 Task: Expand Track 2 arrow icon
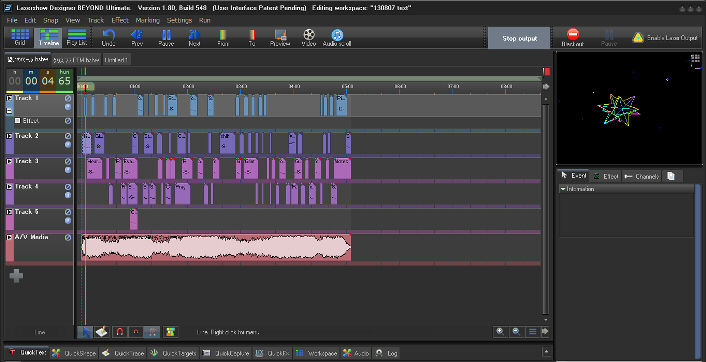tap(9, 136)
